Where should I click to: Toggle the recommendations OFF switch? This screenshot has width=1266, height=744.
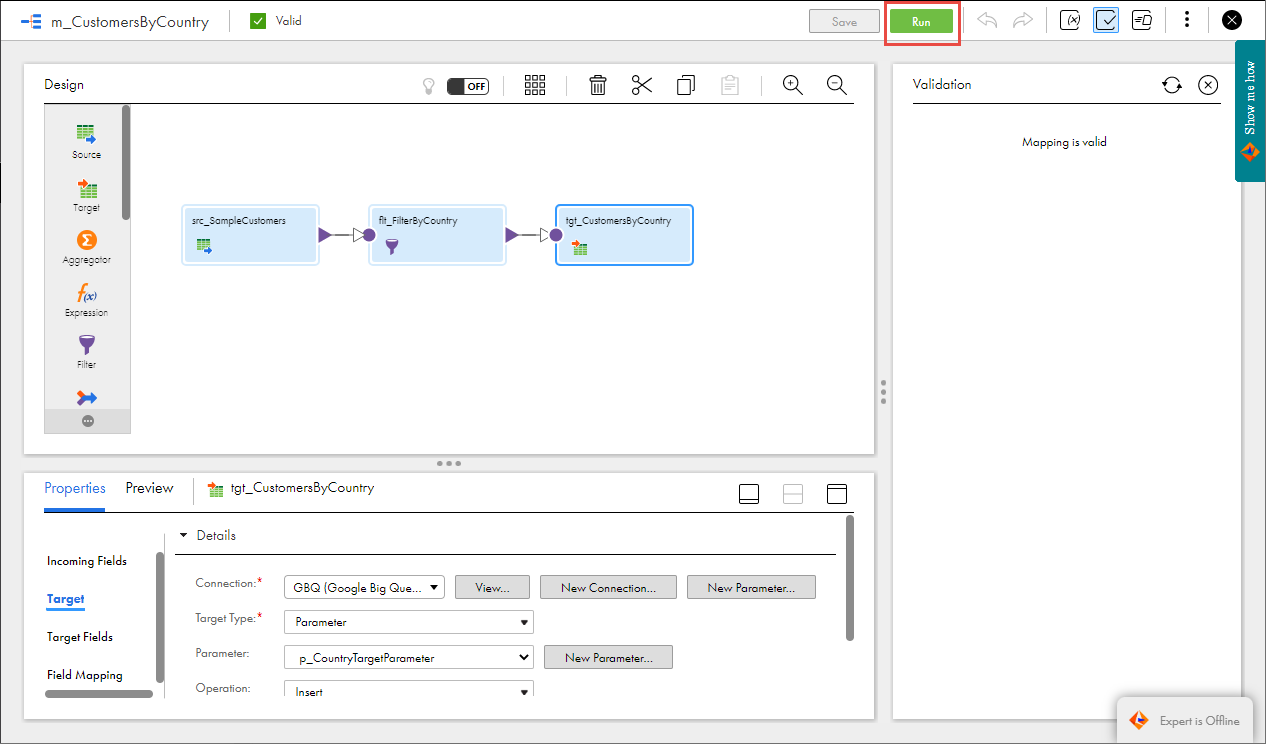pos(467,86)
